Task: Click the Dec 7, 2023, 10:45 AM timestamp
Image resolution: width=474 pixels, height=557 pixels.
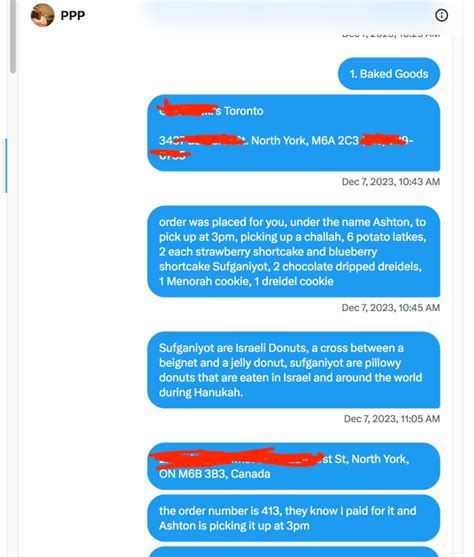Action: pos(390,308)
